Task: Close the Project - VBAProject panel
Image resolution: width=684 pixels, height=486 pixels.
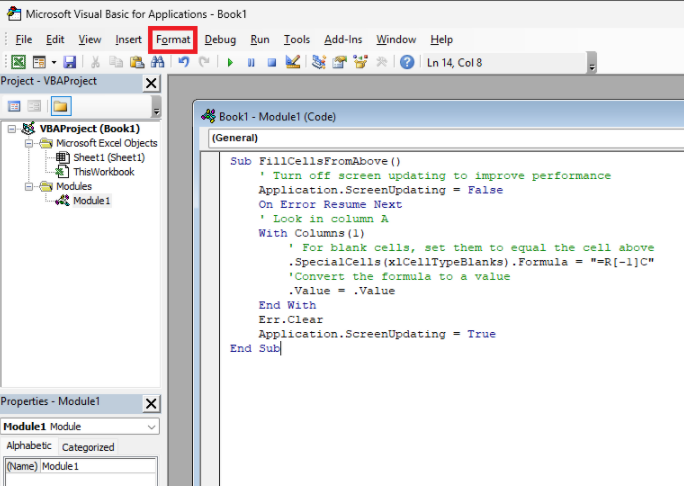Action: [151, 83]
